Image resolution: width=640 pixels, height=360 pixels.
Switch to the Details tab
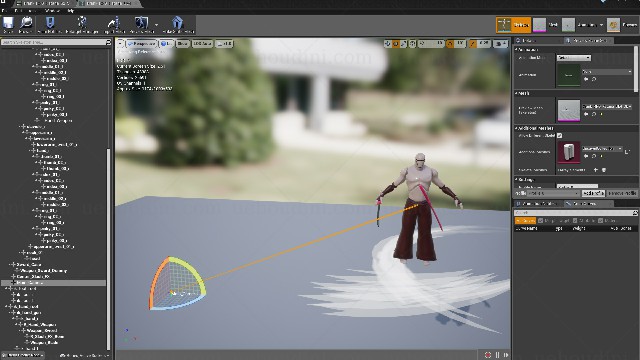tap(528, 40)
